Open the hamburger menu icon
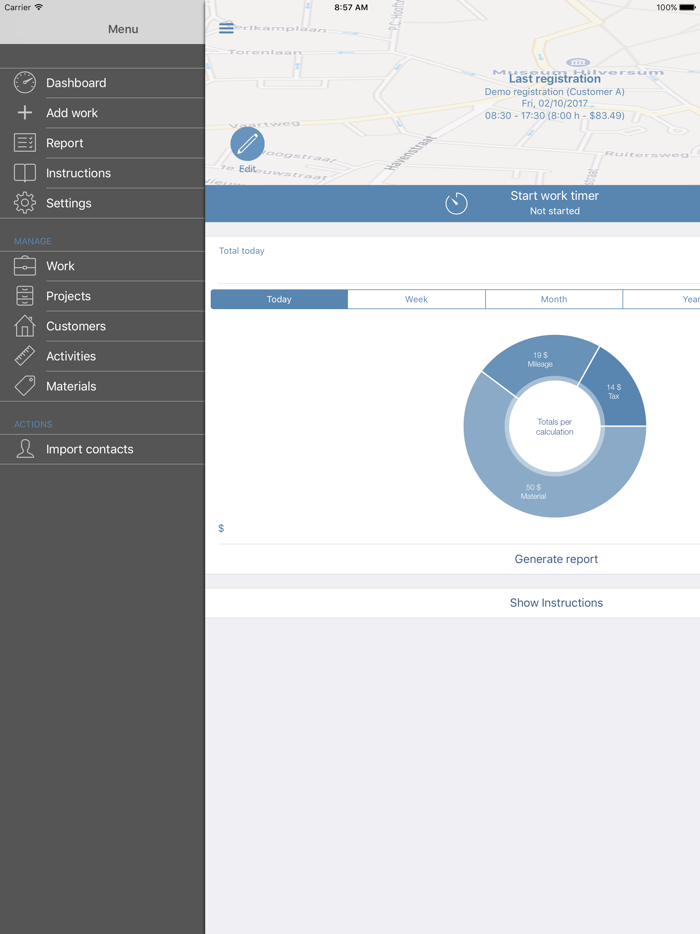The width and height of the screenshot is (700, 934). pyautogui.click(x=226, y=28)
